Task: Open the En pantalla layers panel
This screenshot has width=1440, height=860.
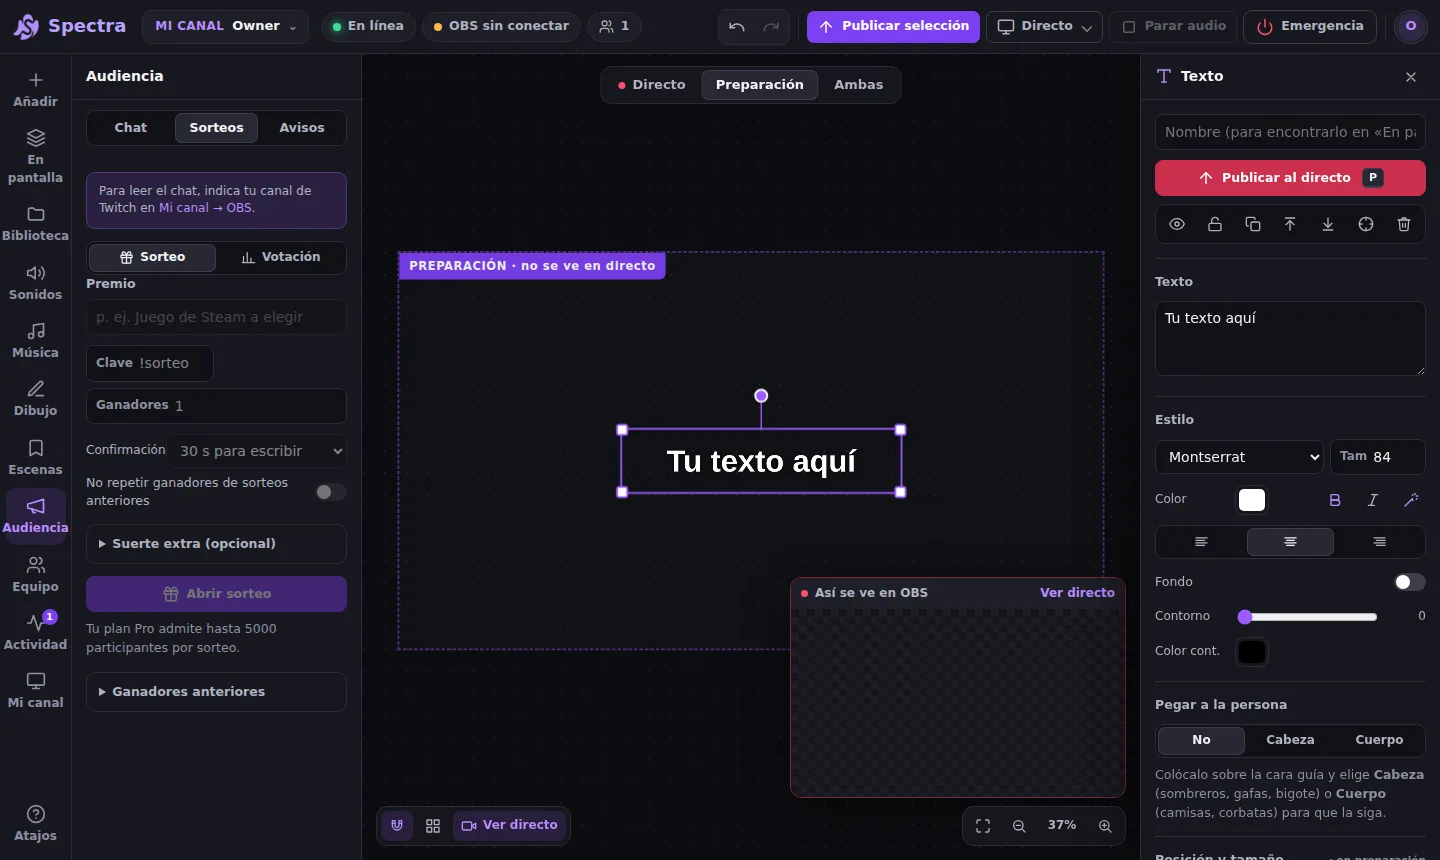Action: click(x=36, y=157)
